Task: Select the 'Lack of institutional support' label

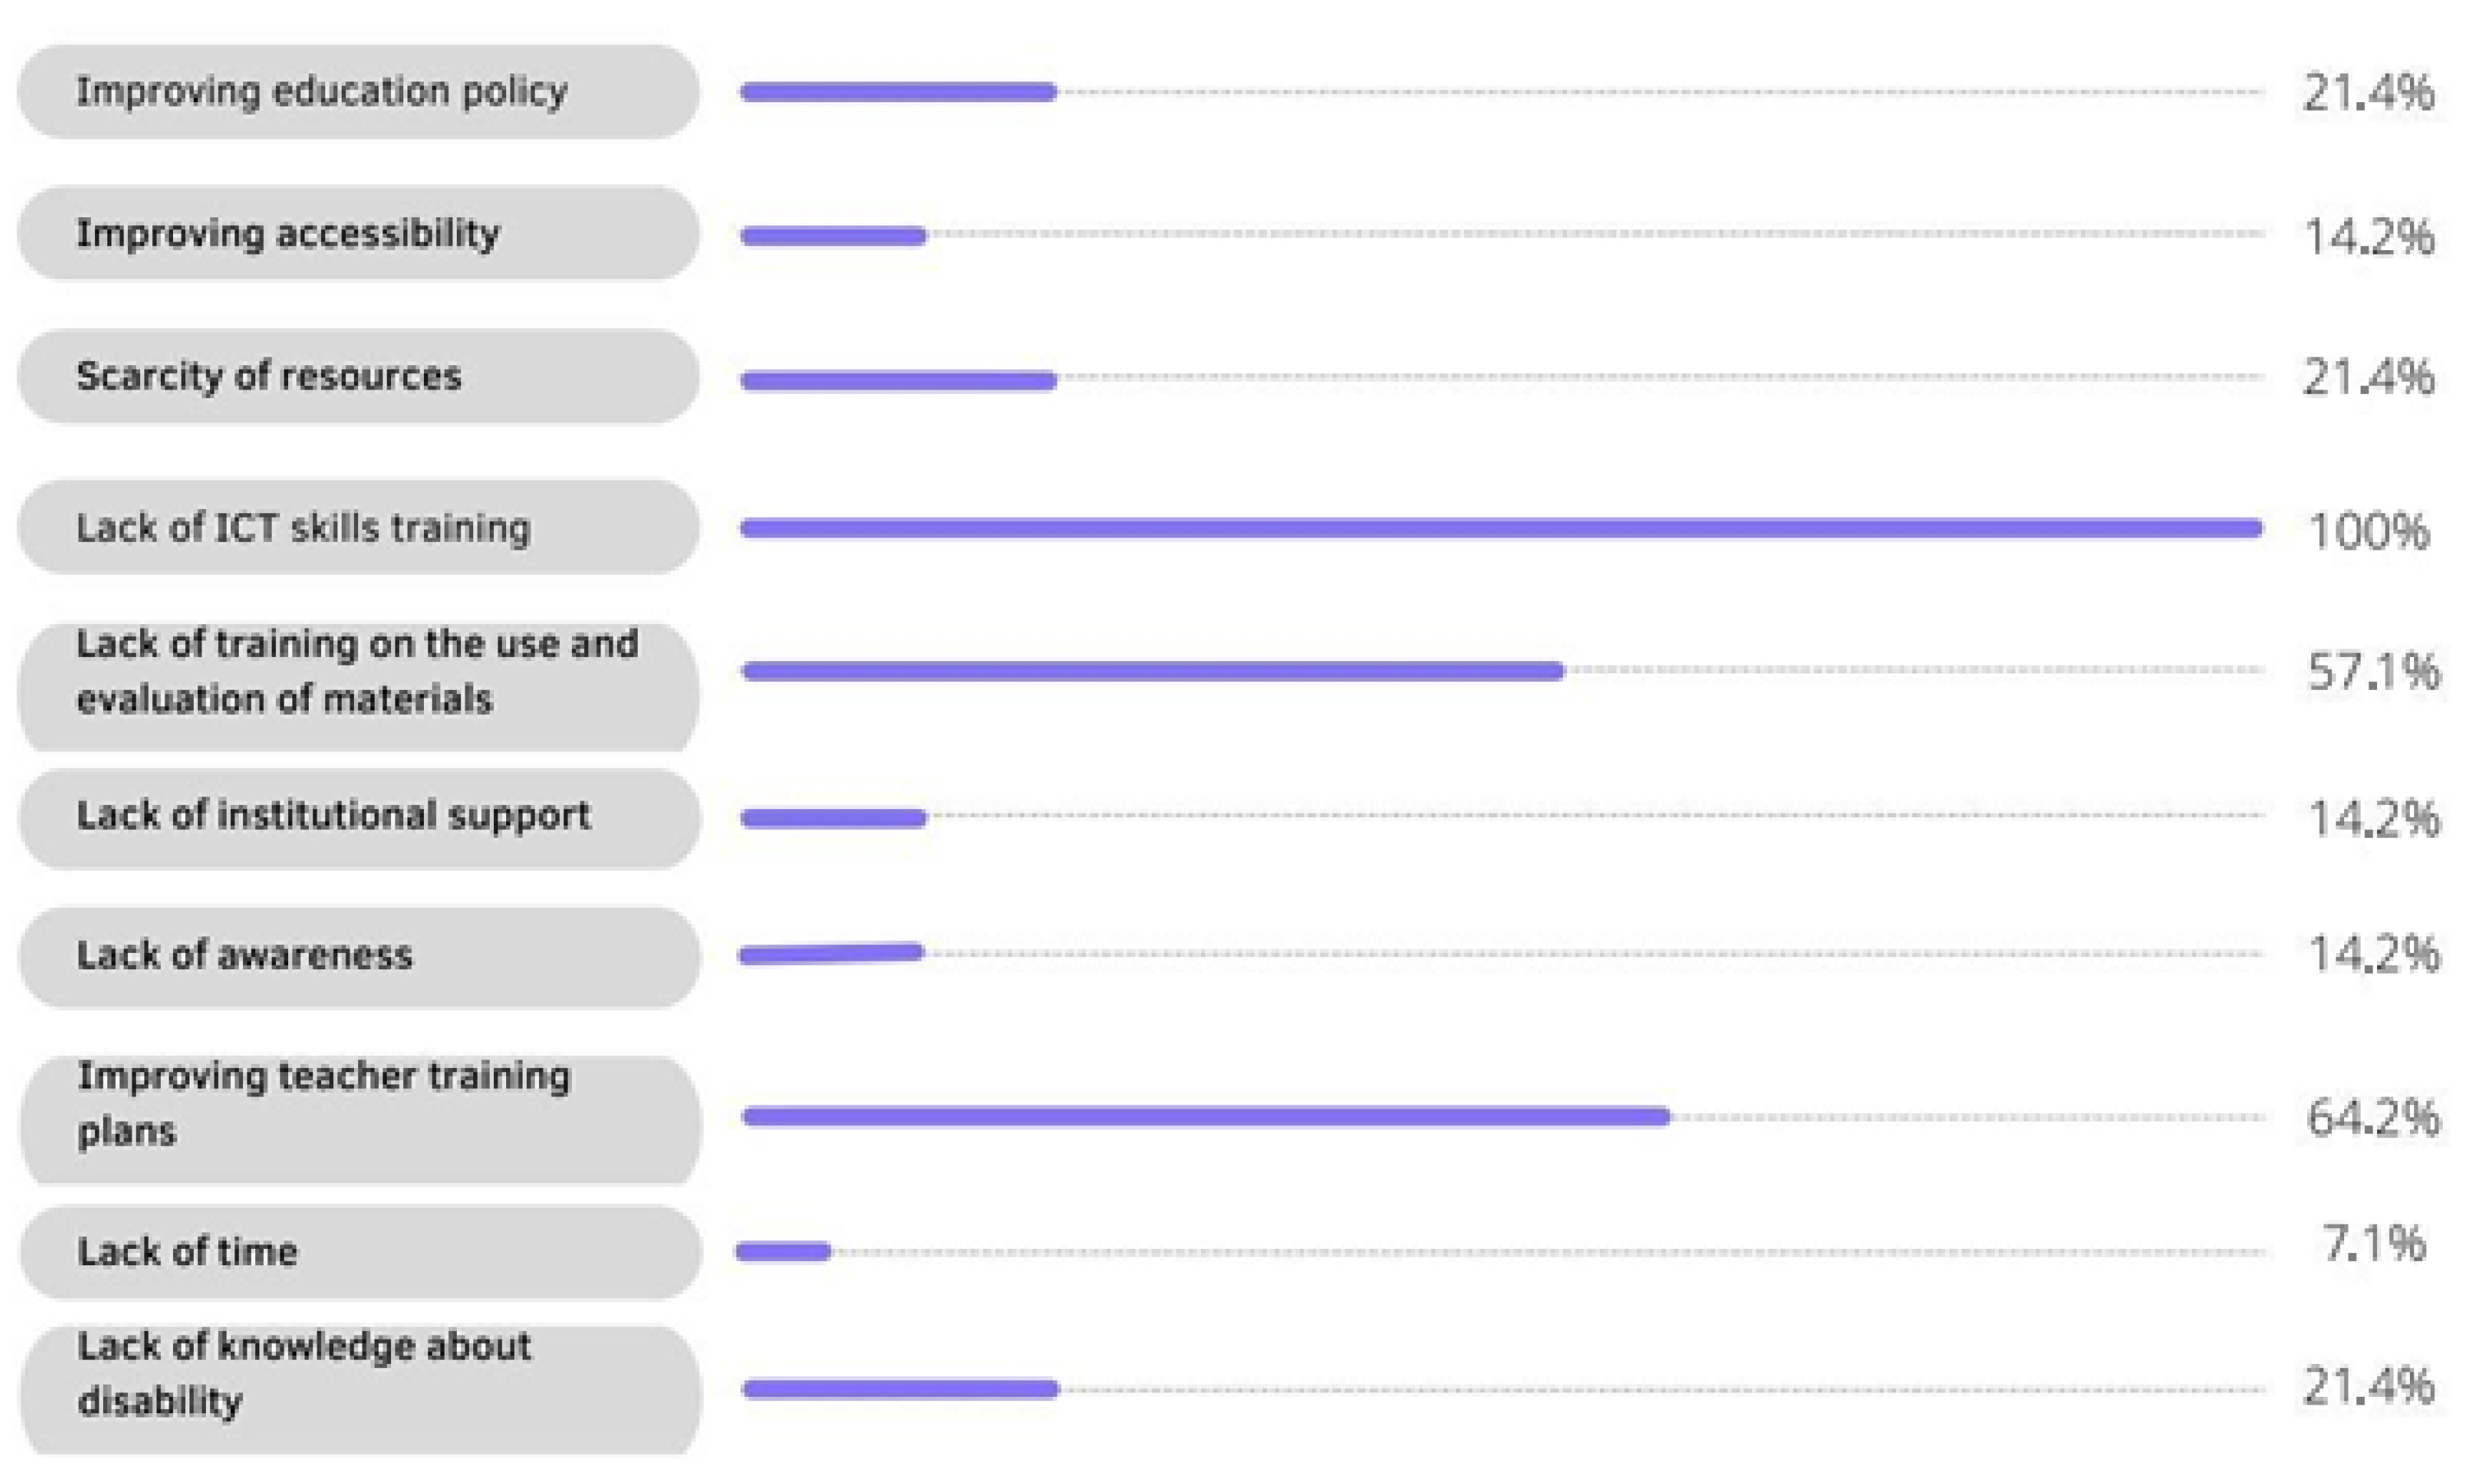Action: pos(333,816)
